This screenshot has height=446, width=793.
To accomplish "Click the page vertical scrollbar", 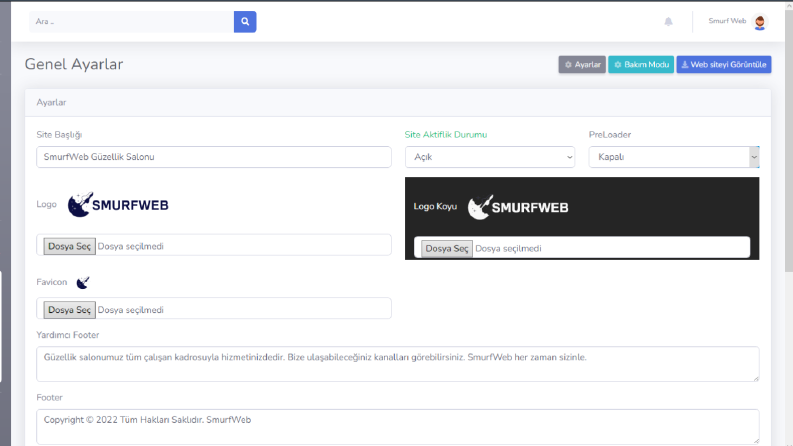I will coord(788,142).
